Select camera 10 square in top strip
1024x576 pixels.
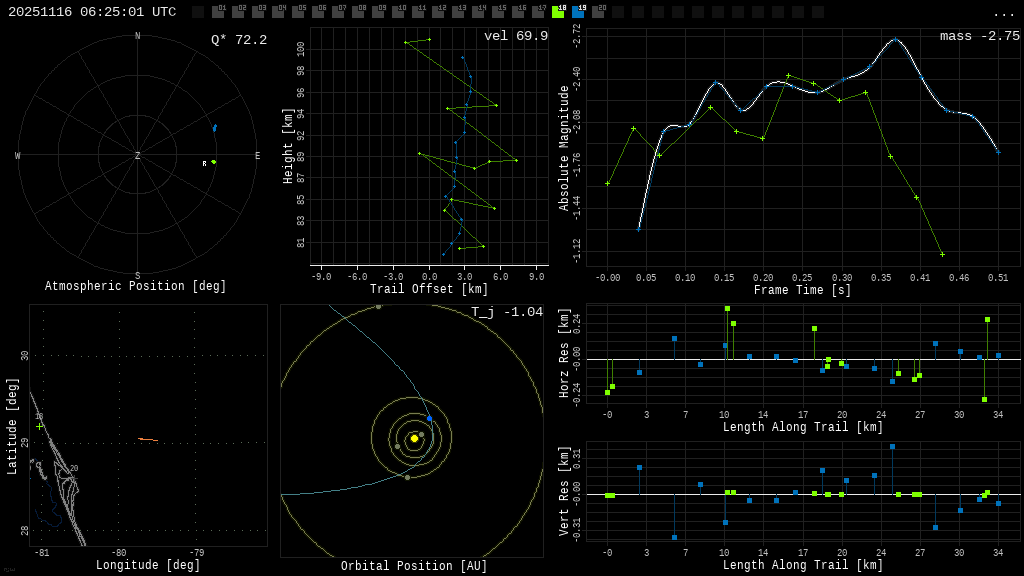click(x=398, y=12)
